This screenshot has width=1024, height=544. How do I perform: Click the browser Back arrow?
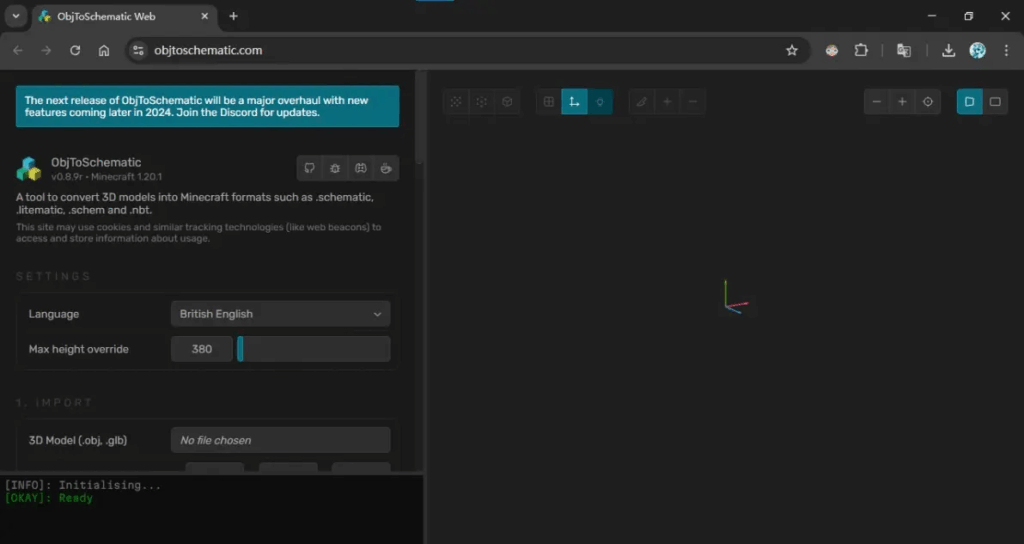click(18, 50)
